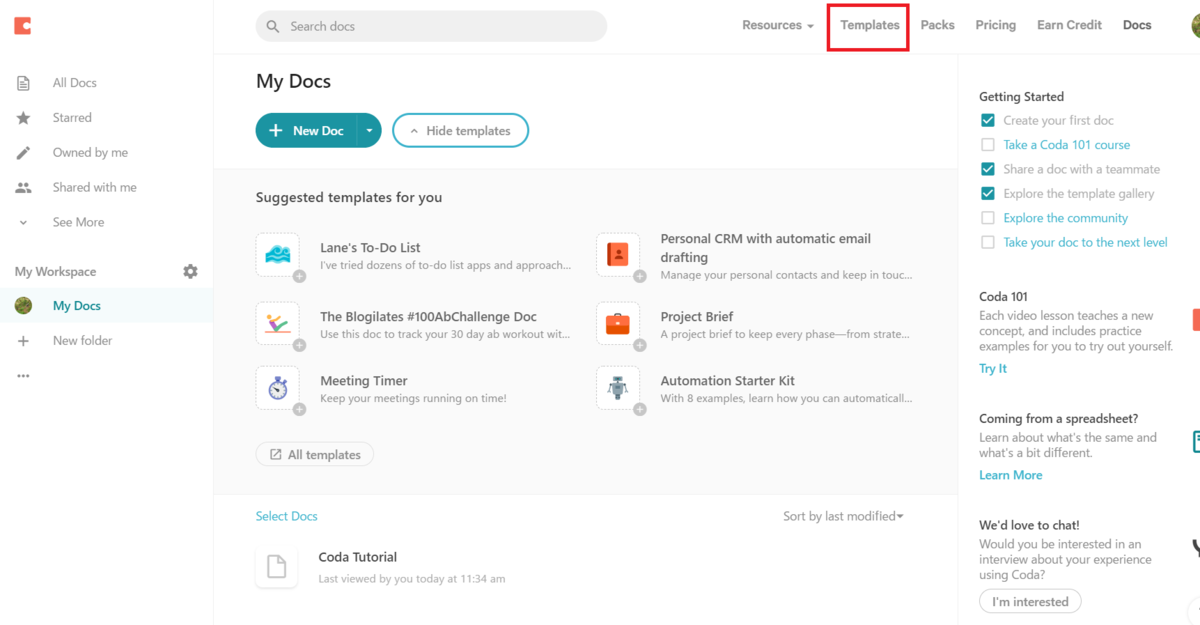This screenshot has width=1200, height=625.
Task: Open Project Brief template title
Action: pyautogui.click(x=697, y=317)
